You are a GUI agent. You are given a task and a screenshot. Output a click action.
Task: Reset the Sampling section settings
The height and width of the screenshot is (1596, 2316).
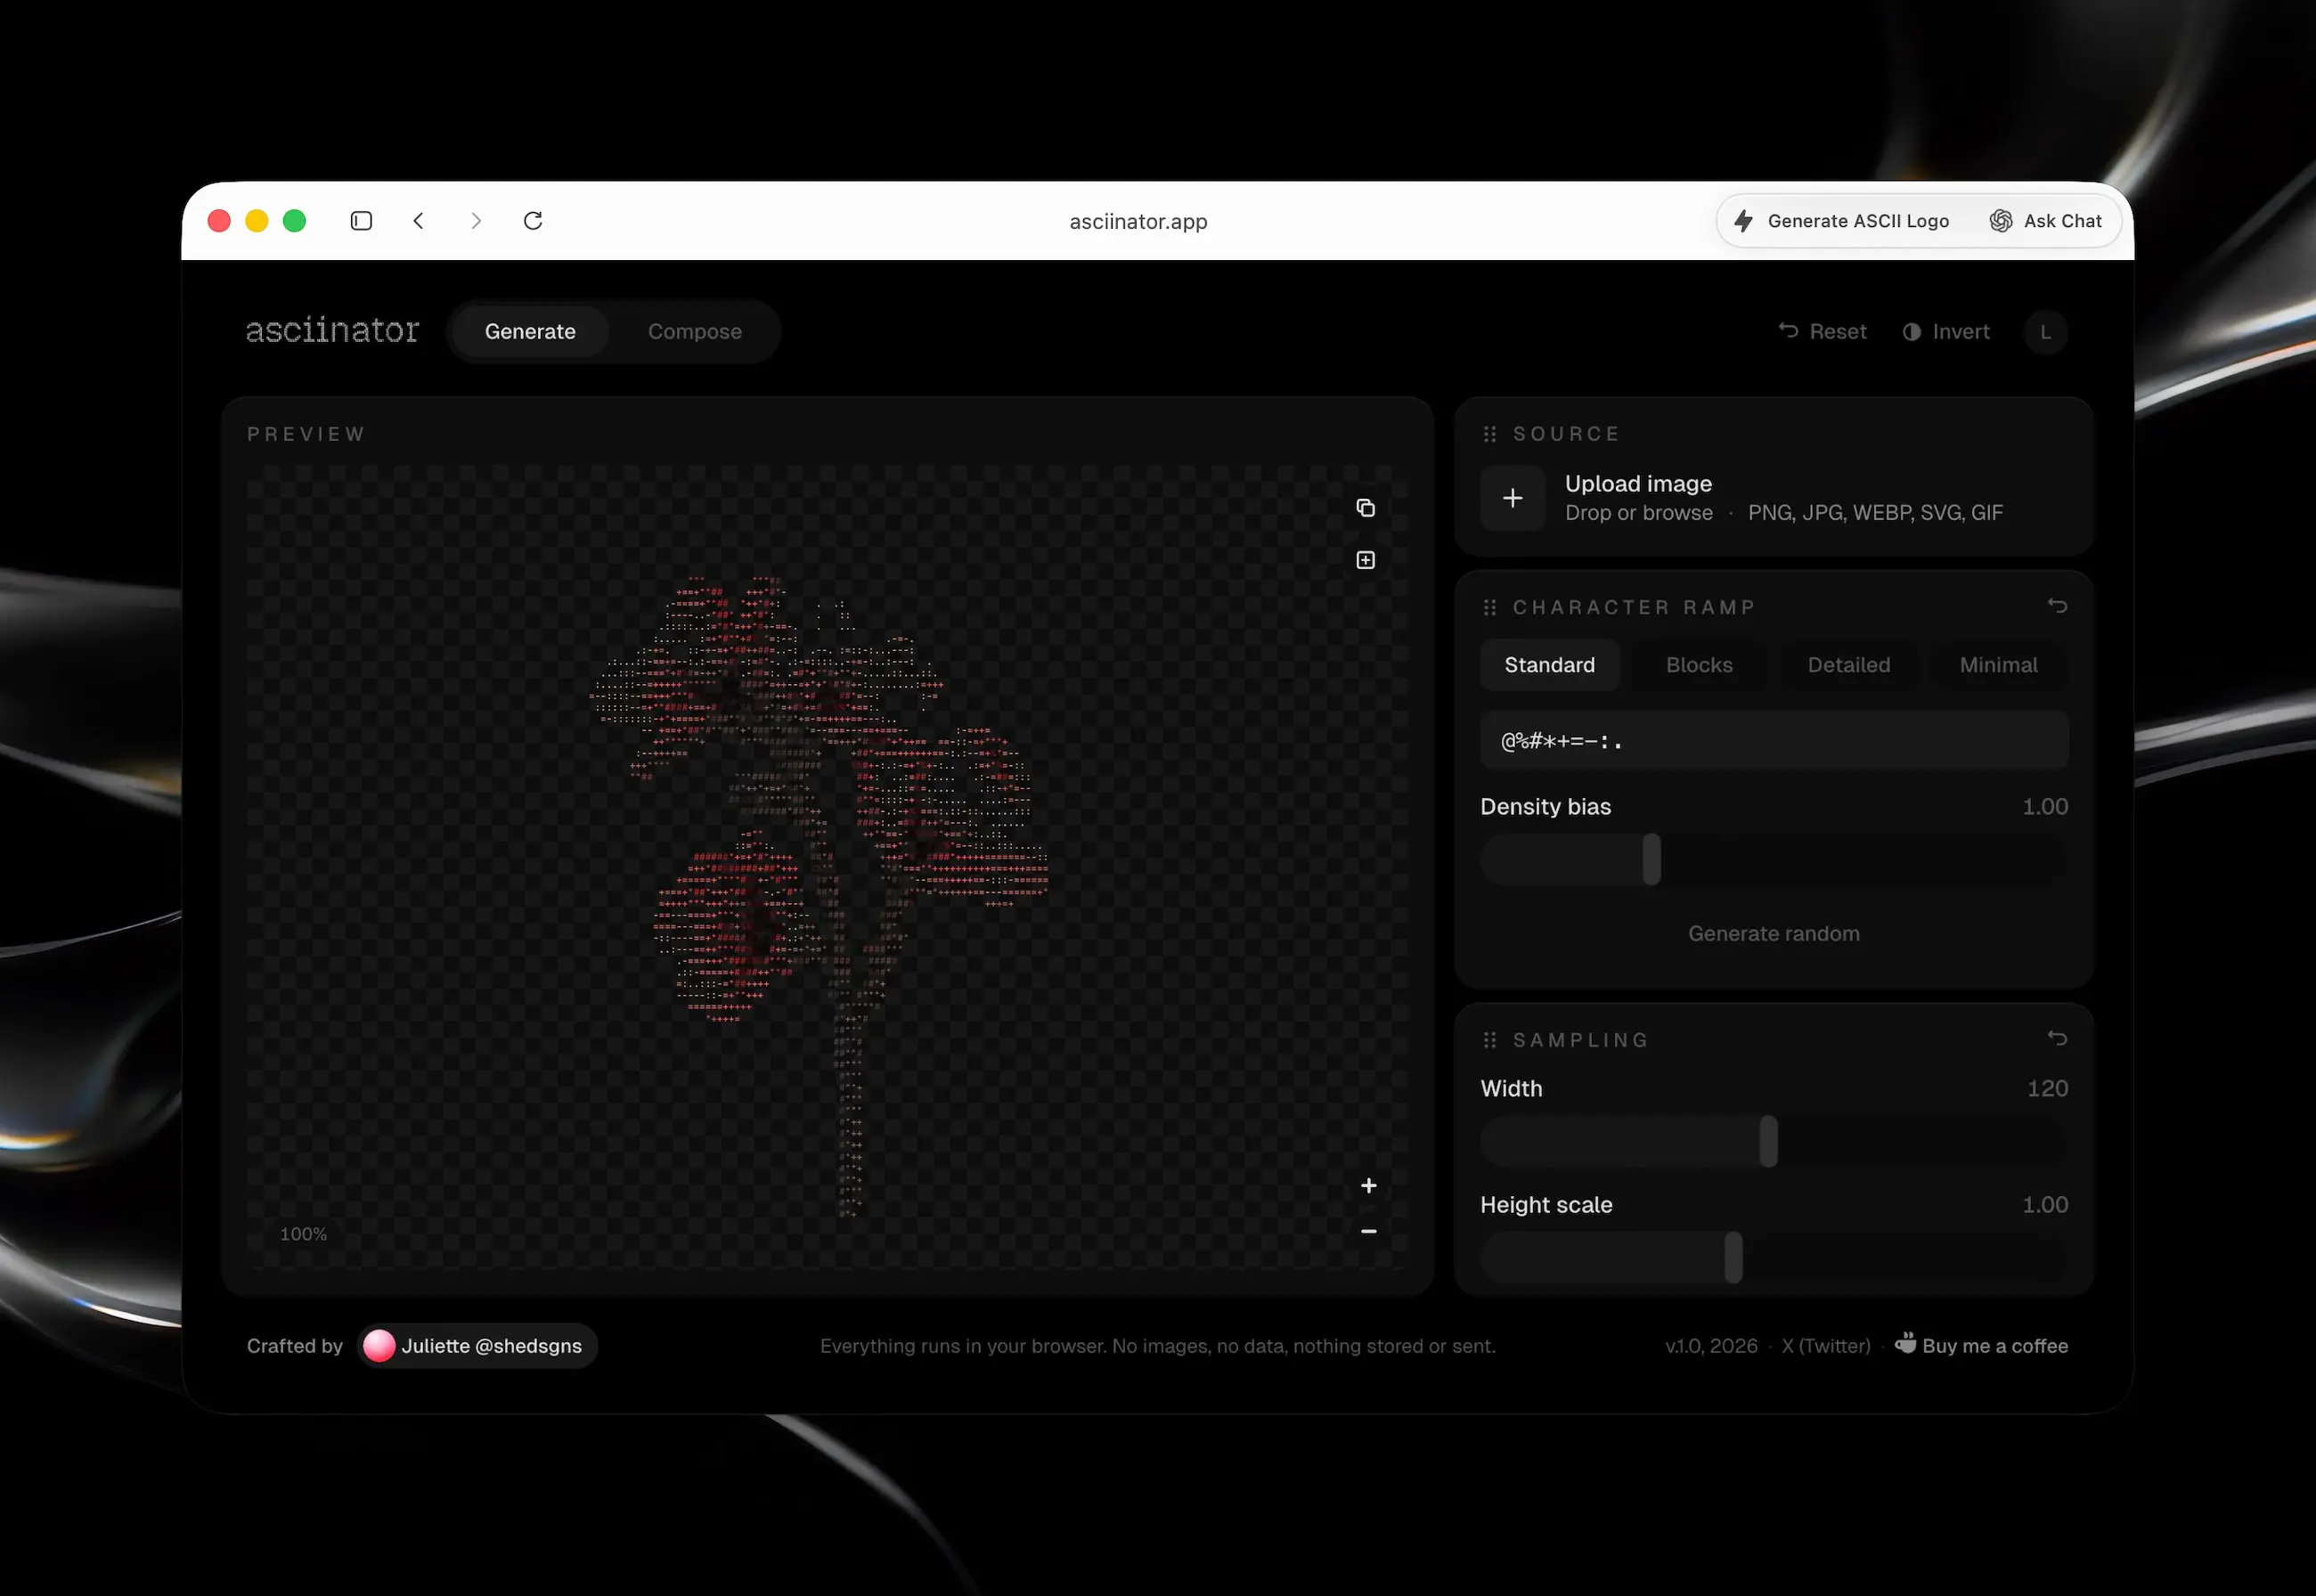click(2056, 1038)
